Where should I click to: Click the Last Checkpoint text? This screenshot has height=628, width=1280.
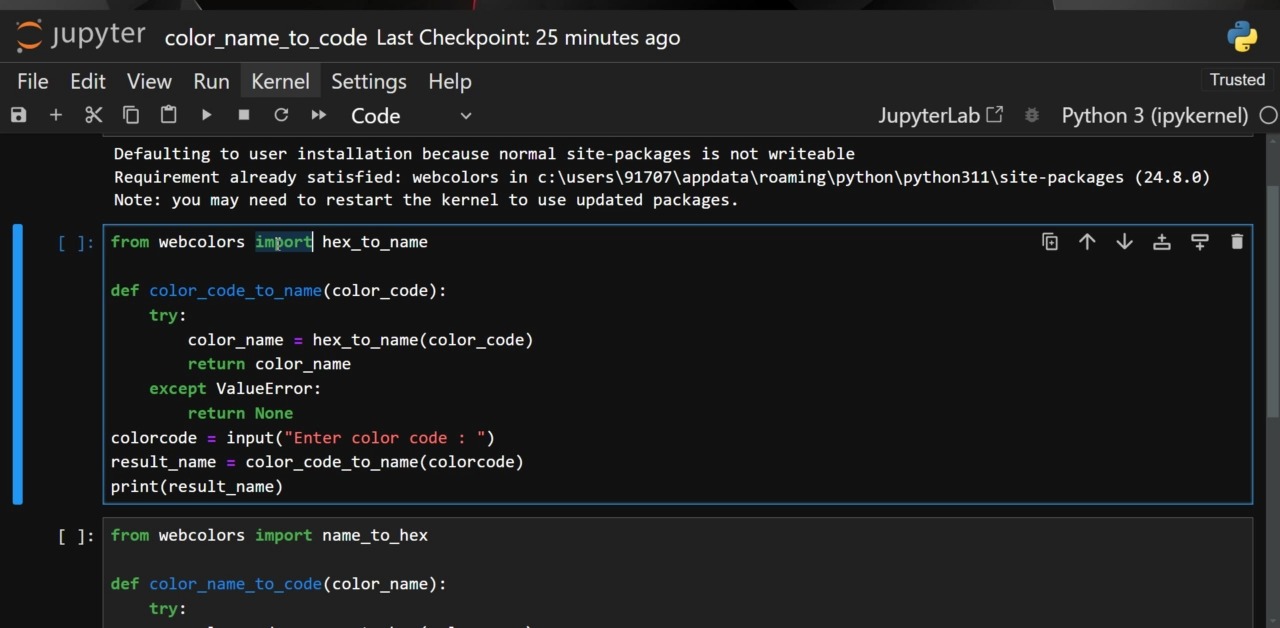528,38
